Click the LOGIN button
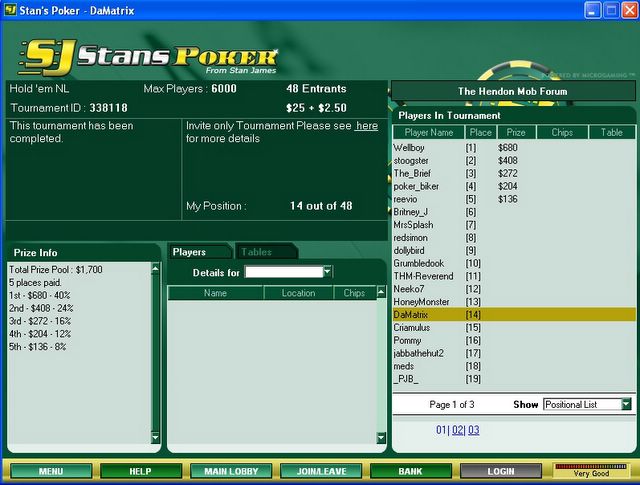The width and height of the screenshot is (640, 485). [x=501, y=471]
